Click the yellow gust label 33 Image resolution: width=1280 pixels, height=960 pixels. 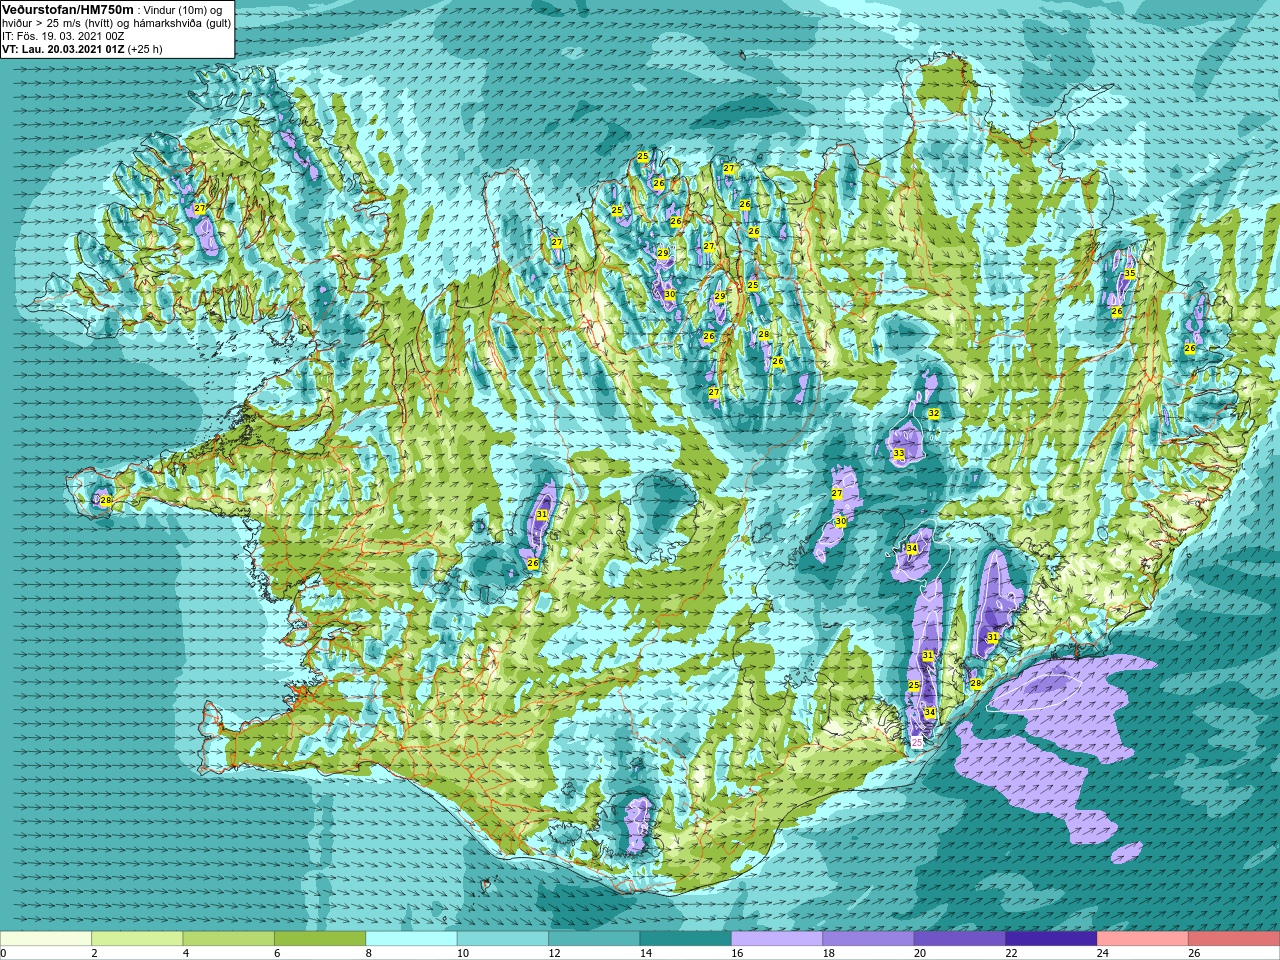coord(898,454)
